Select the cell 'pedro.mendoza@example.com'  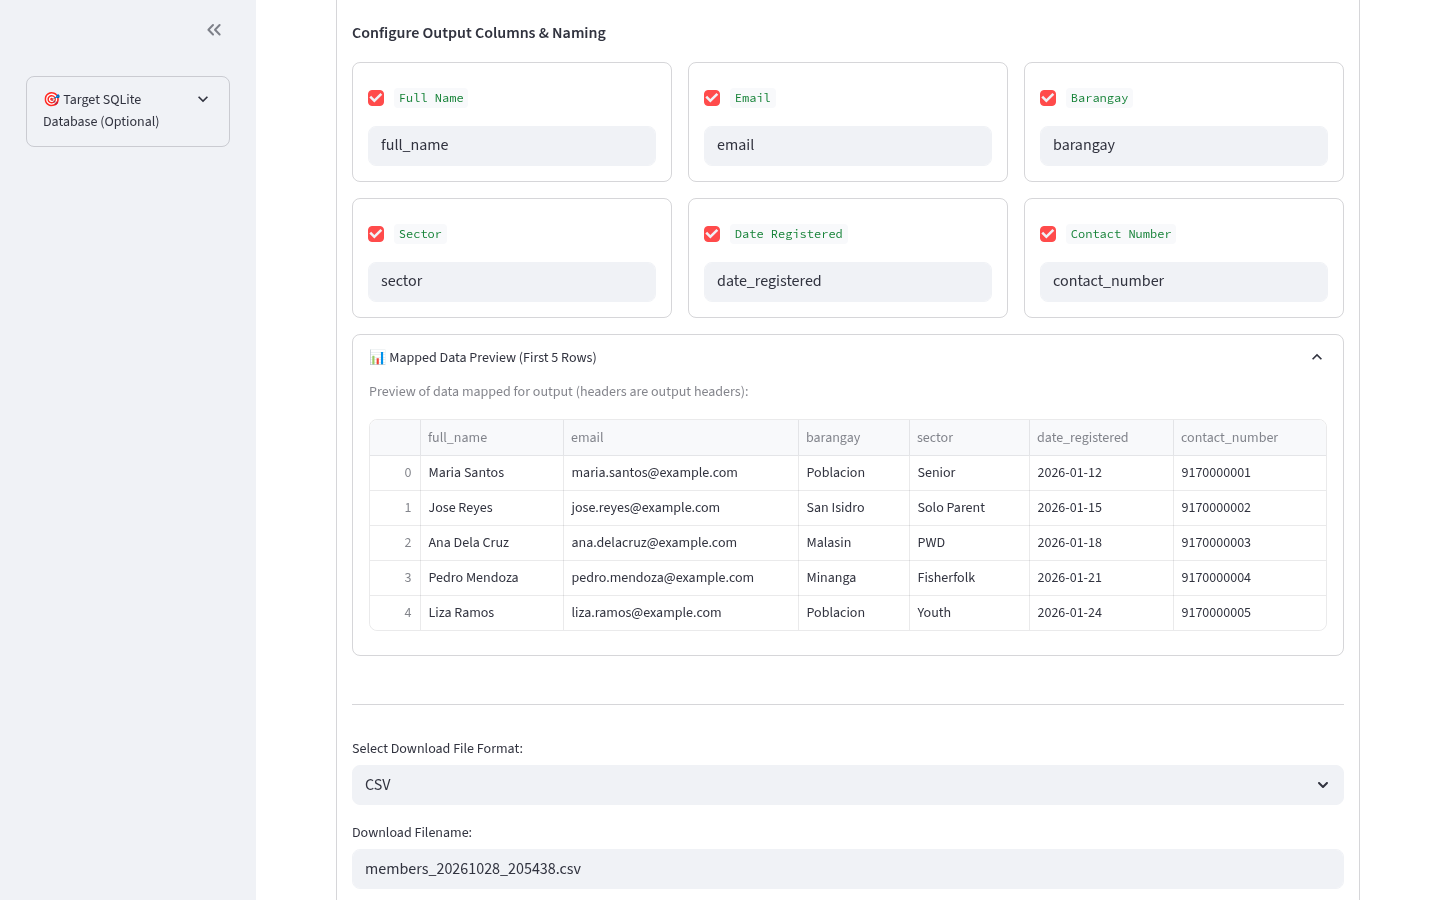coord(681,578)
